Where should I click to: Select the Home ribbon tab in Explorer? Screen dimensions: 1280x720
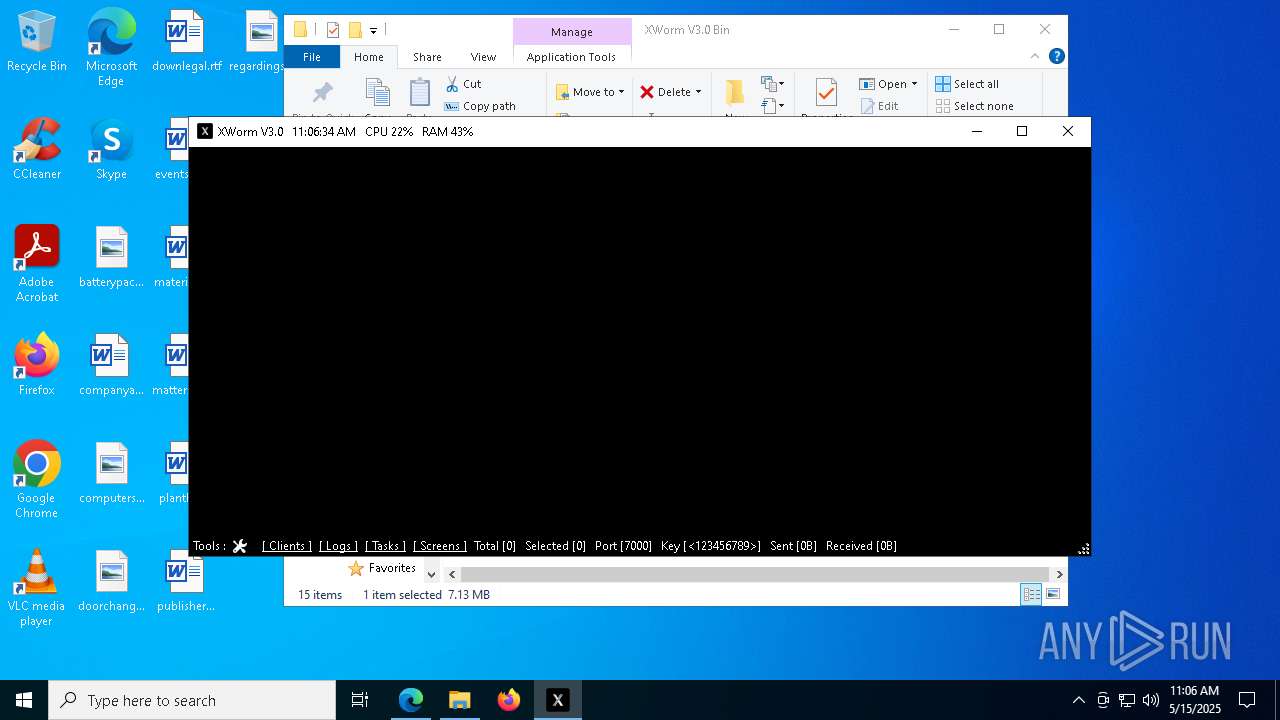tap(368, 57)
